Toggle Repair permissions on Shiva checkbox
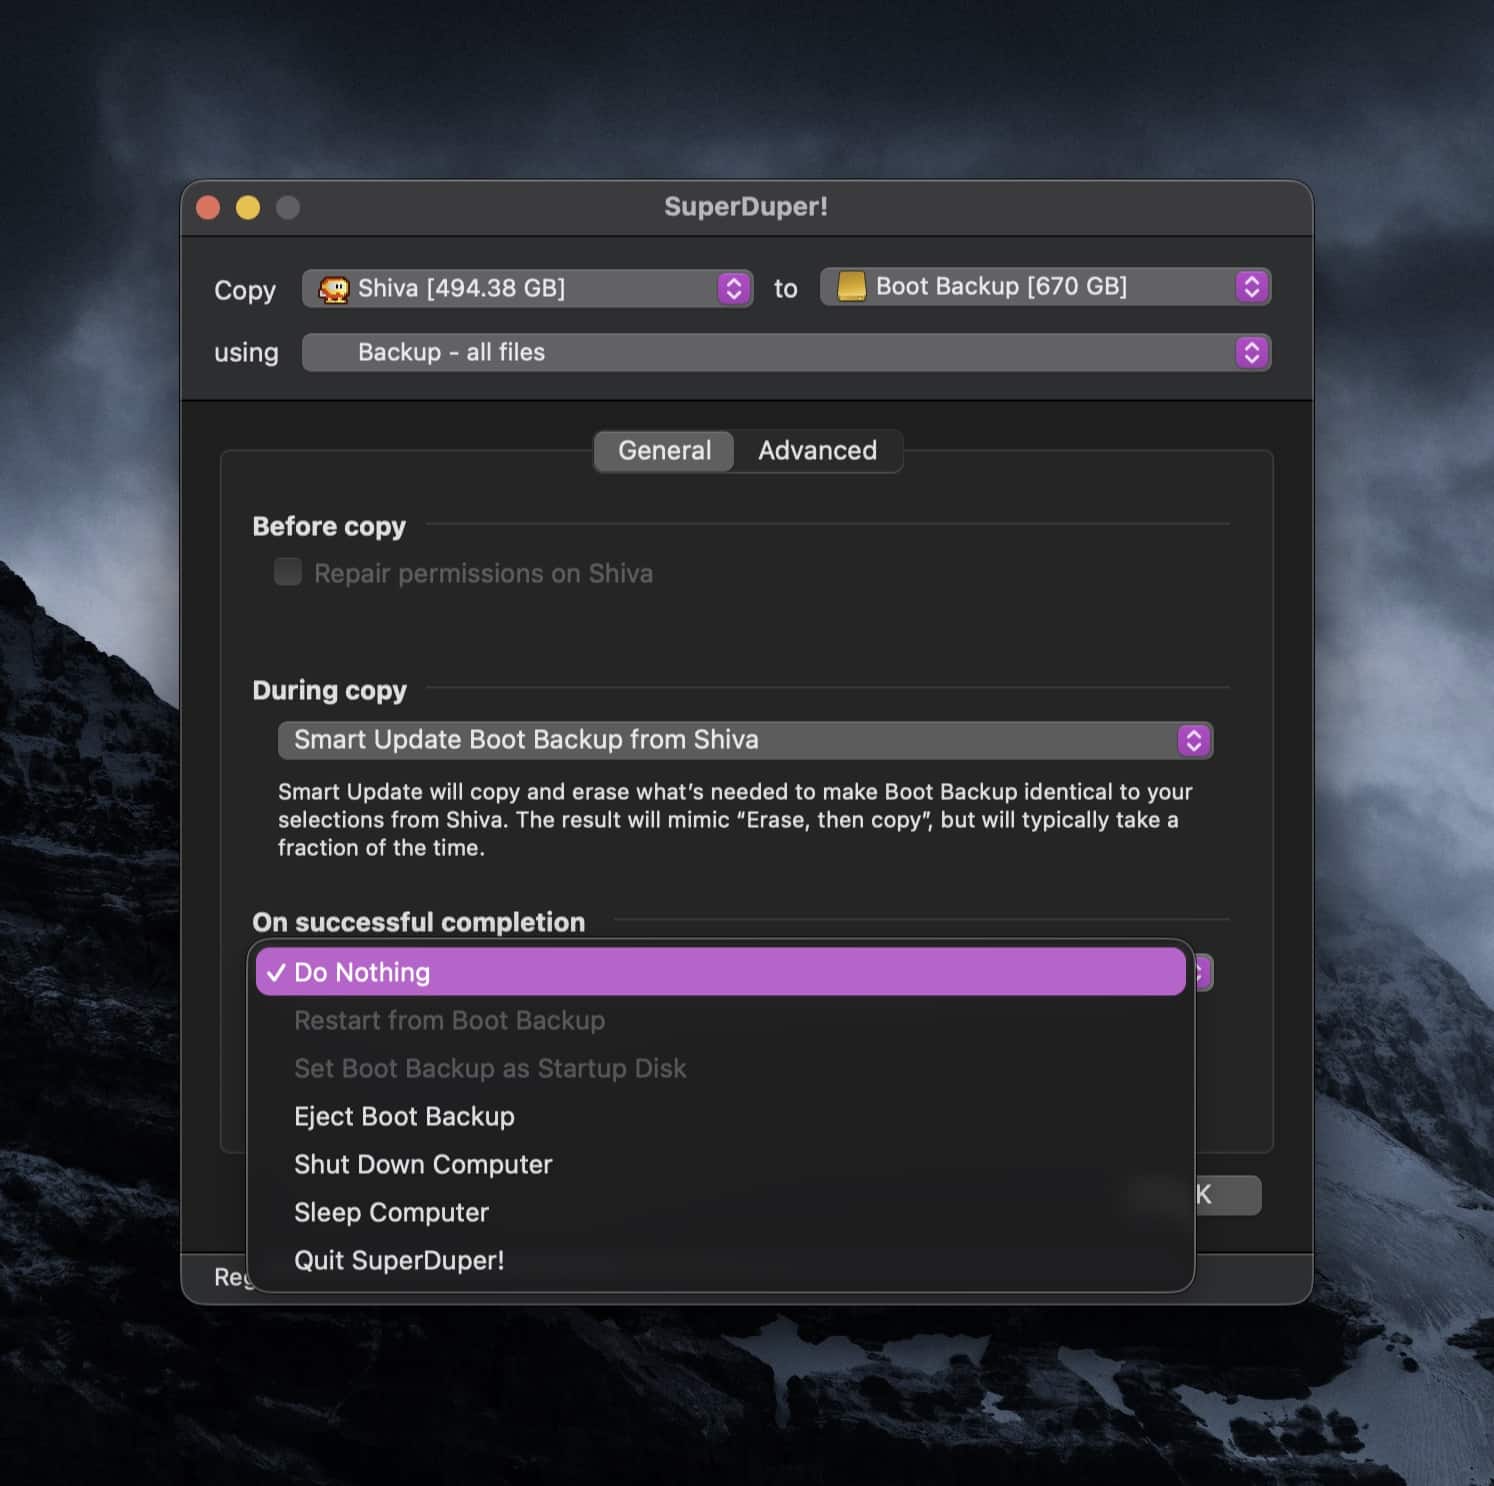Viewport: 1494px width, 1486px height. pyautogui.click(x=288, y=573)
